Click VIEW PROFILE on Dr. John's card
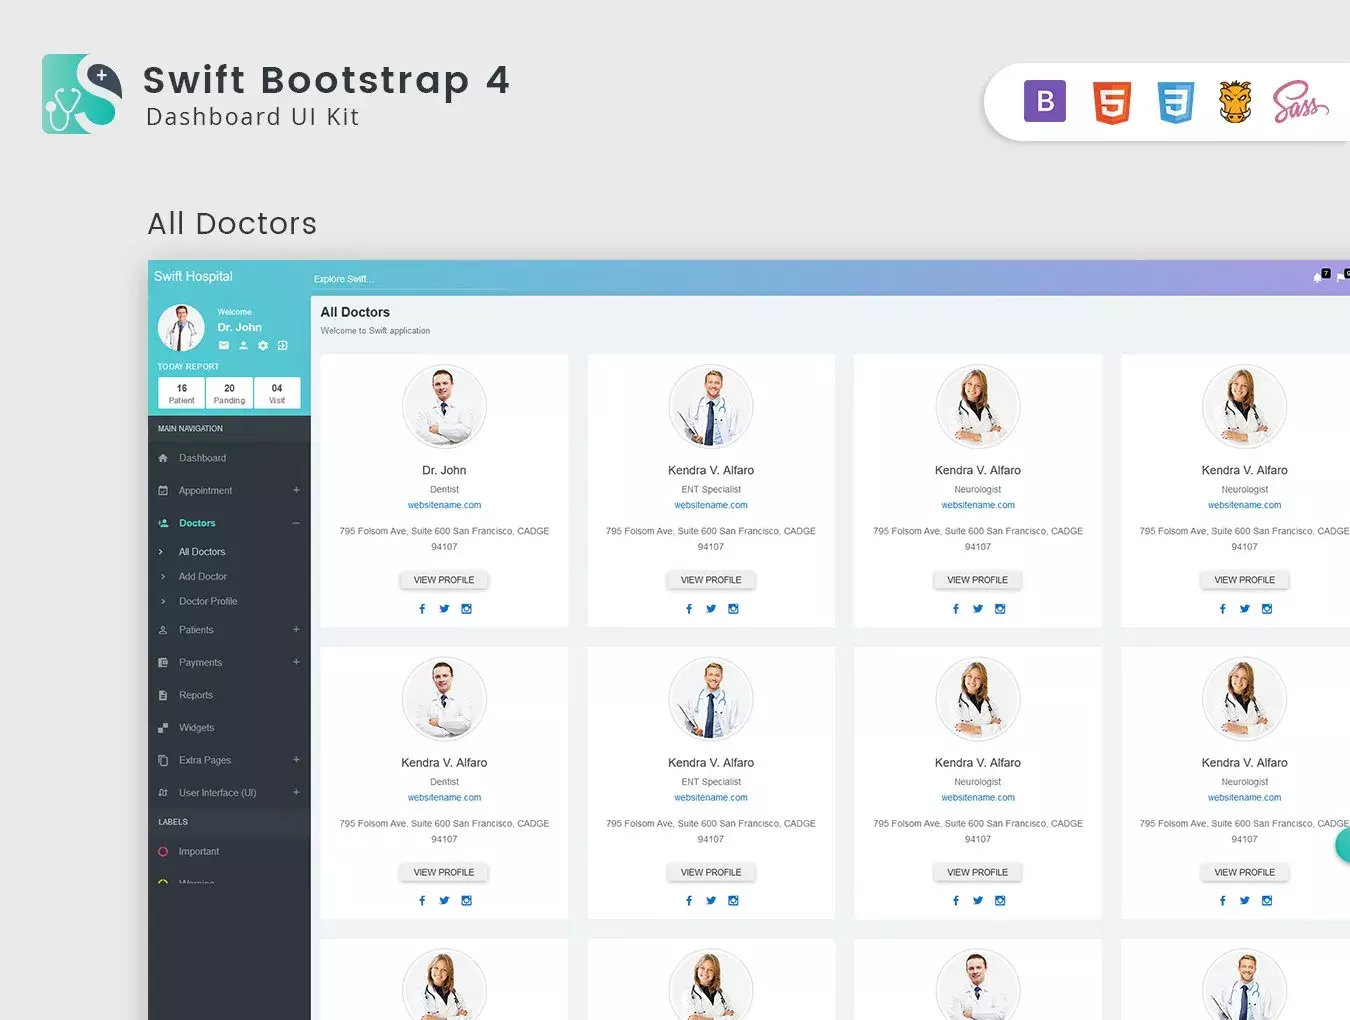This screenshot has width=1350, height=1020. 444,580
